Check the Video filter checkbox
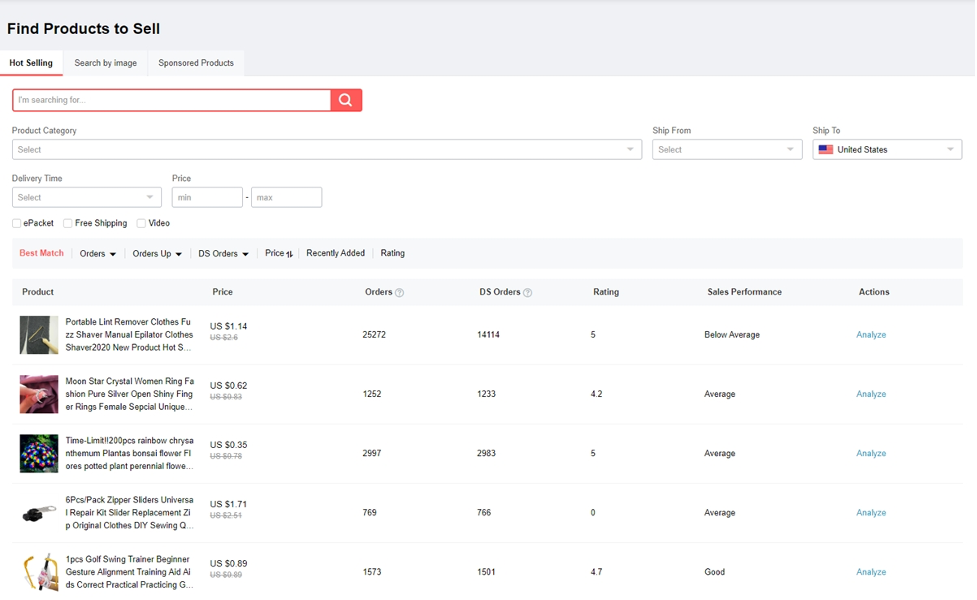Viewport: 977px width, 600px height. click(141, 223)
